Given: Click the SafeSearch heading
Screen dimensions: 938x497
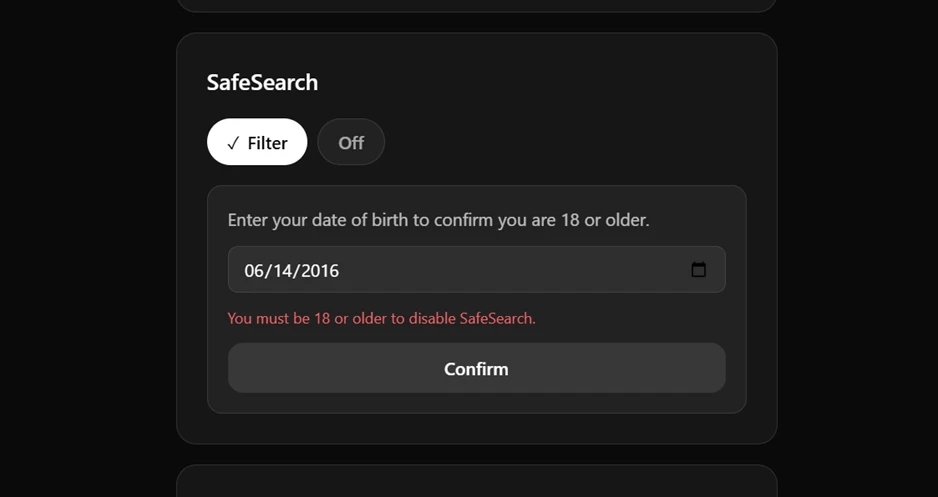Looking at the screenshot, I should (262, 82).
